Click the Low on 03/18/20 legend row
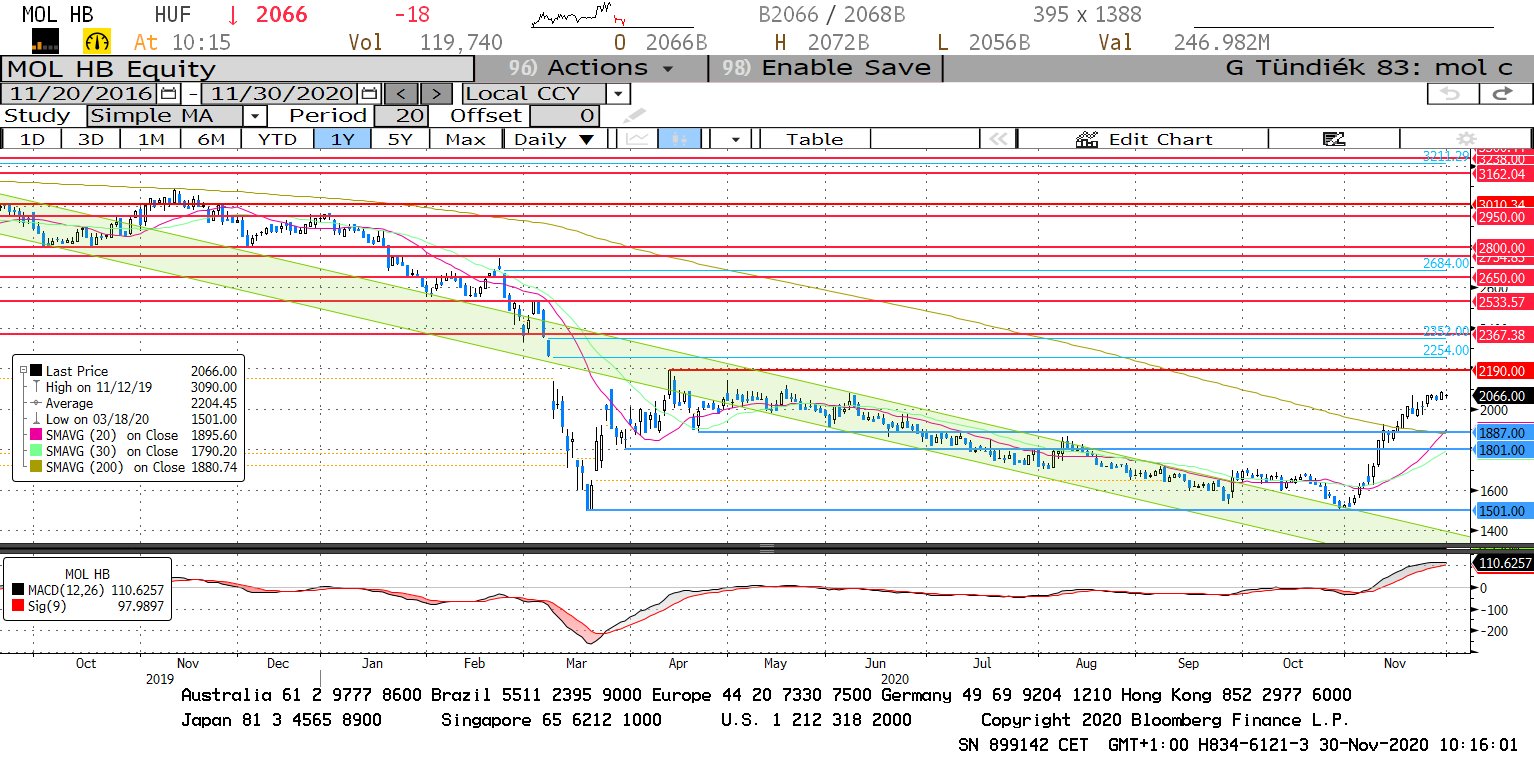The height and width of the screenshot is (774, 1534). click(x=135, y=419)
